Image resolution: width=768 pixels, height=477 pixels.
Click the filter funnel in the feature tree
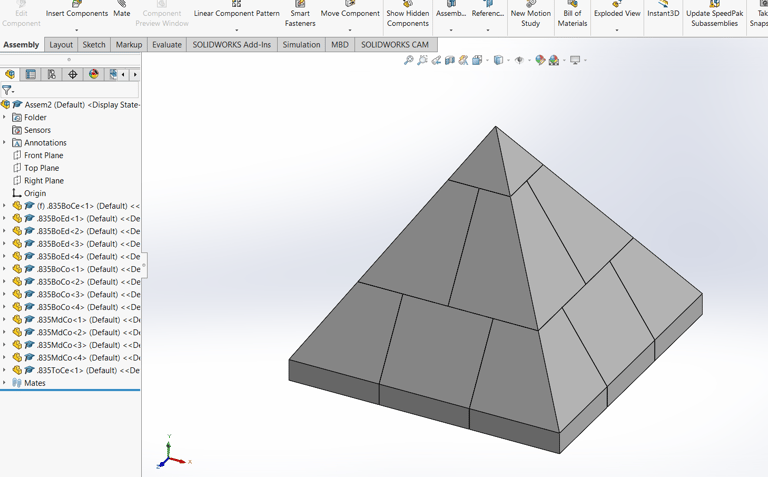pos(7,90)
